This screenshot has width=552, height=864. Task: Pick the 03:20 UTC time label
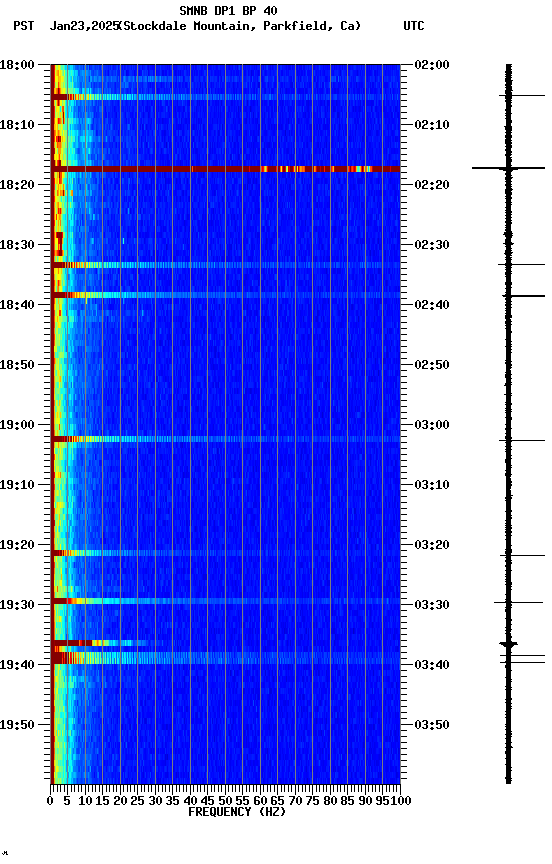click(432, 545)
